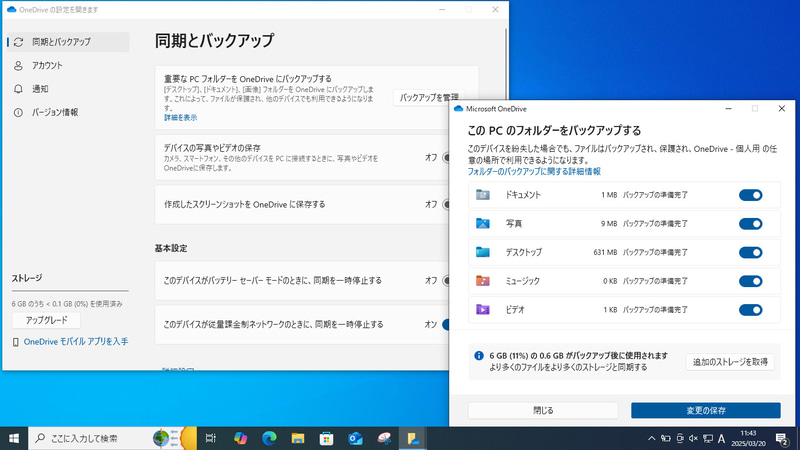
Task: Click the paint-style app icon in taskbar
Action: 384,438
